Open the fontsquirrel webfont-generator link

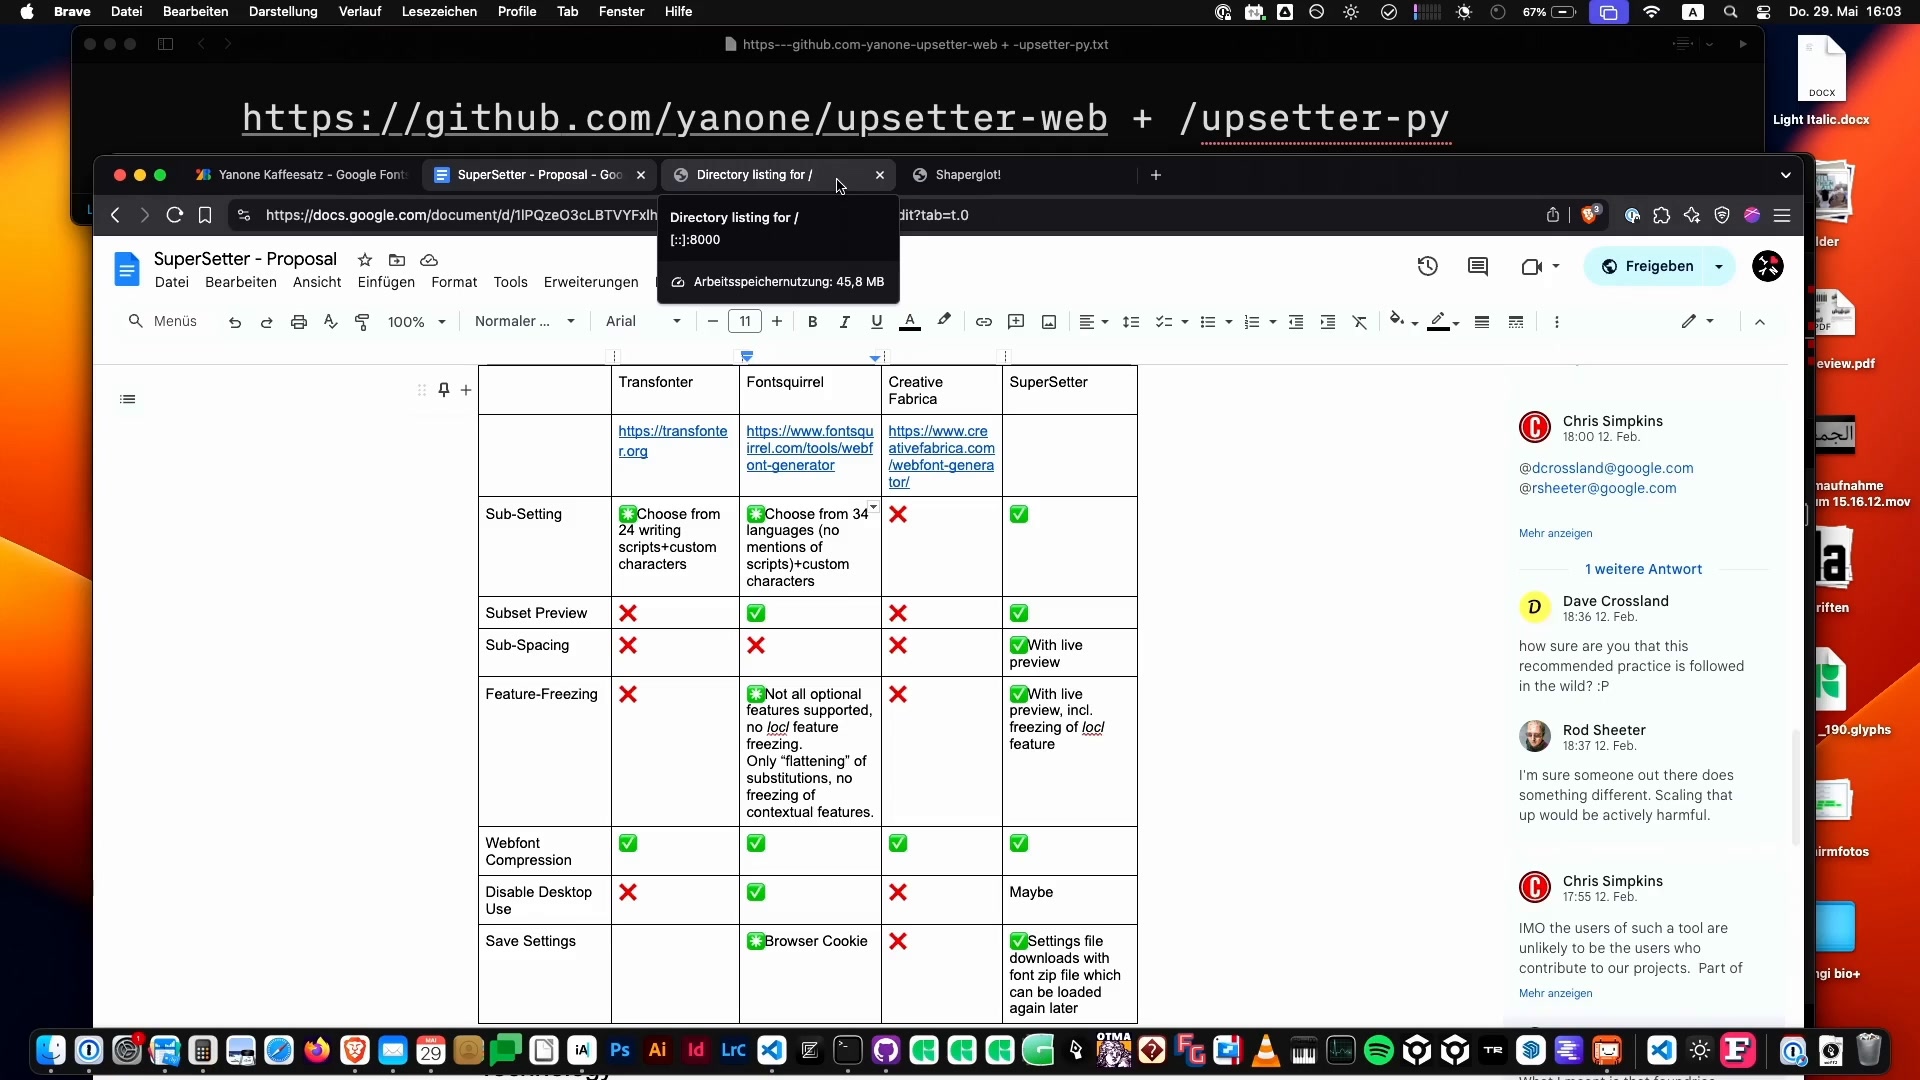pos(809,448)
